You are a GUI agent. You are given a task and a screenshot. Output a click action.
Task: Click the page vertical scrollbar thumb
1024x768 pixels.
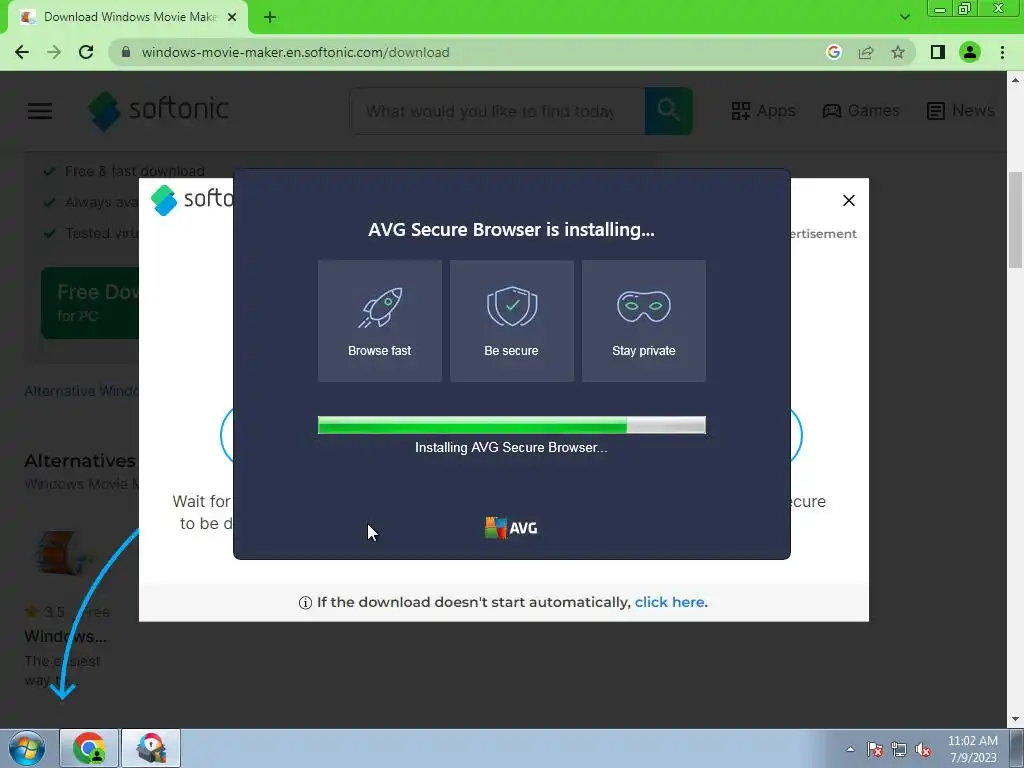(1015, 219)
